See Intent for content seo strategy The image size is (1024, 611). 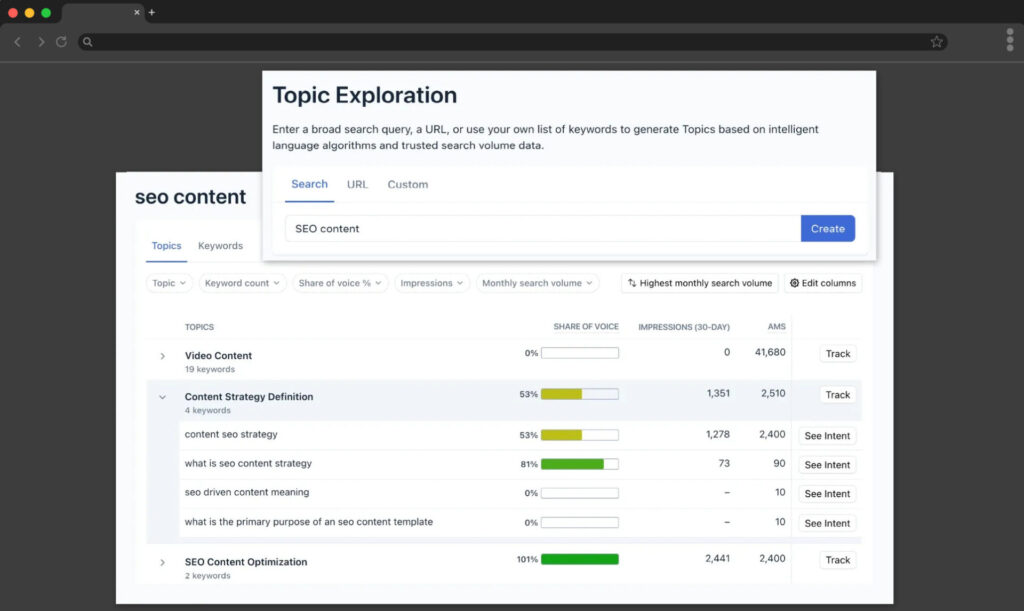pos(827,436)
